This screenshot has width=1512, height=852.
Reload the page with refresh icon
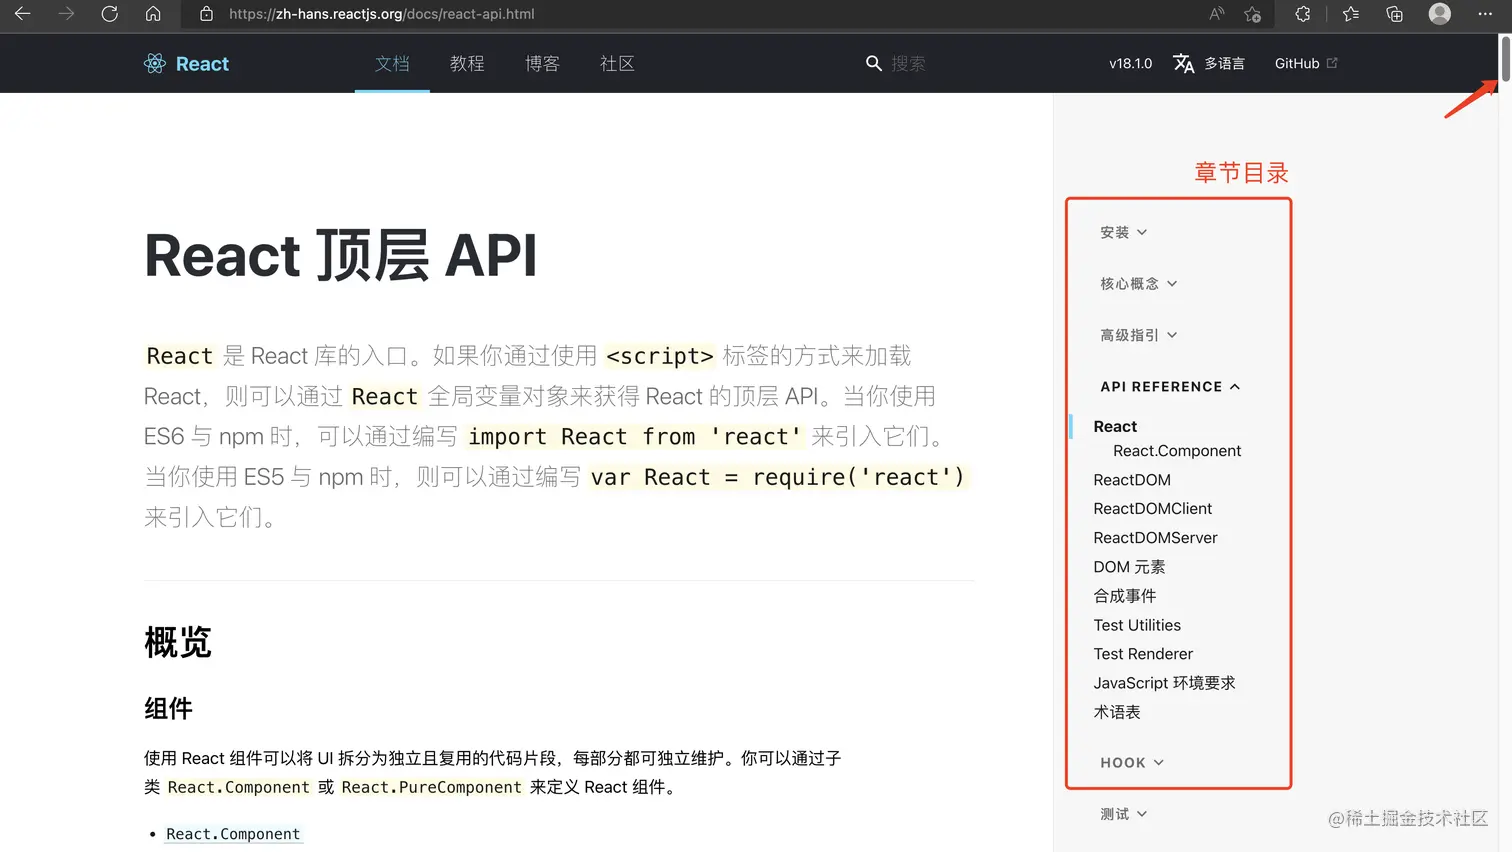110,14
